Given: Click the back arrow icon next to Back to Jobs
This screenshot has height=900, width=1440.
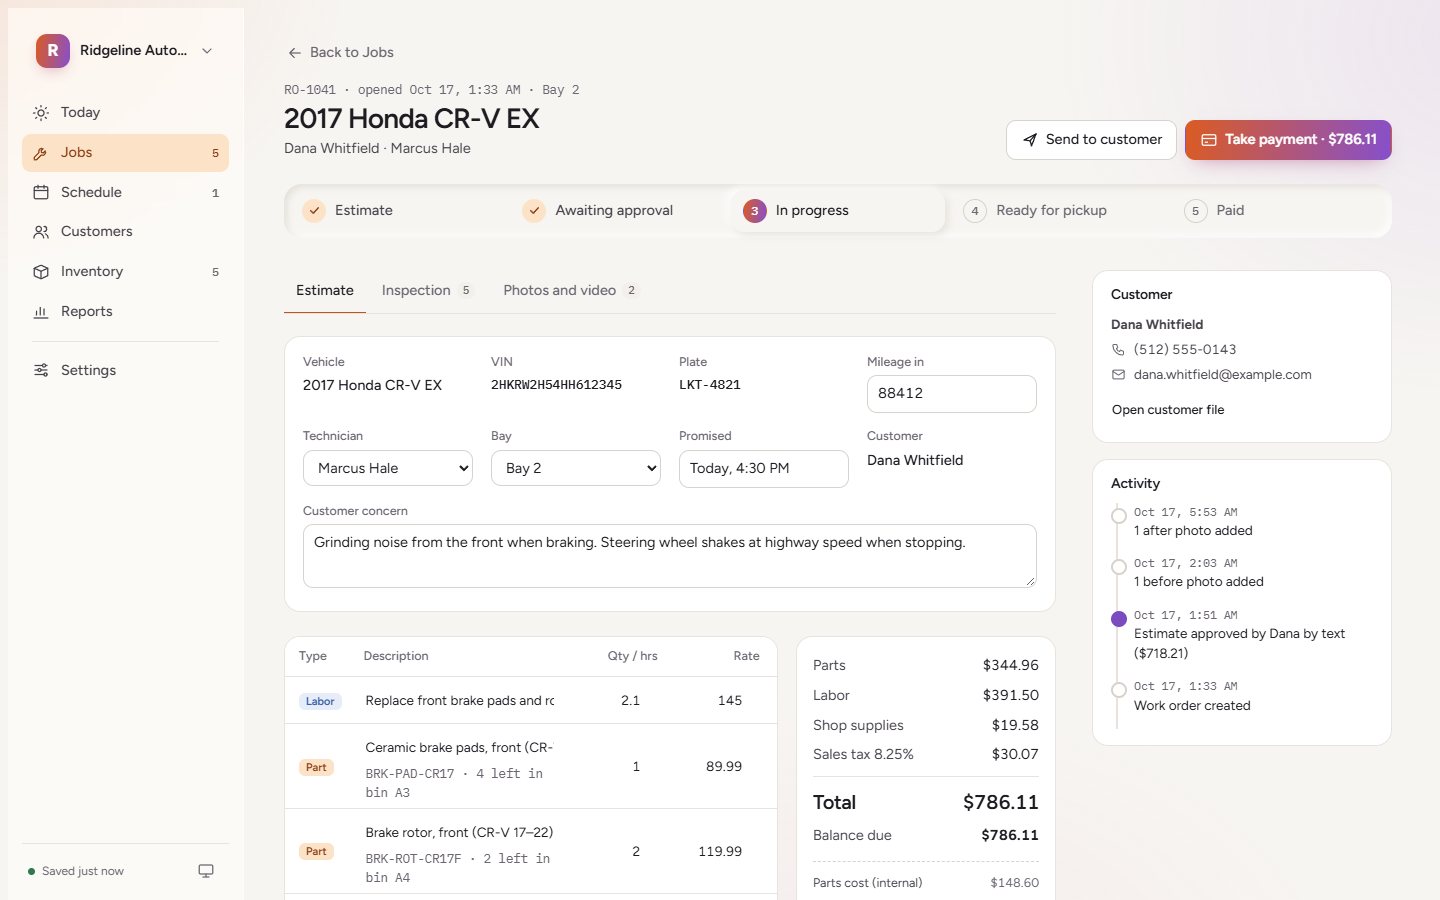Looking at the screenshot, I should 295,53.
